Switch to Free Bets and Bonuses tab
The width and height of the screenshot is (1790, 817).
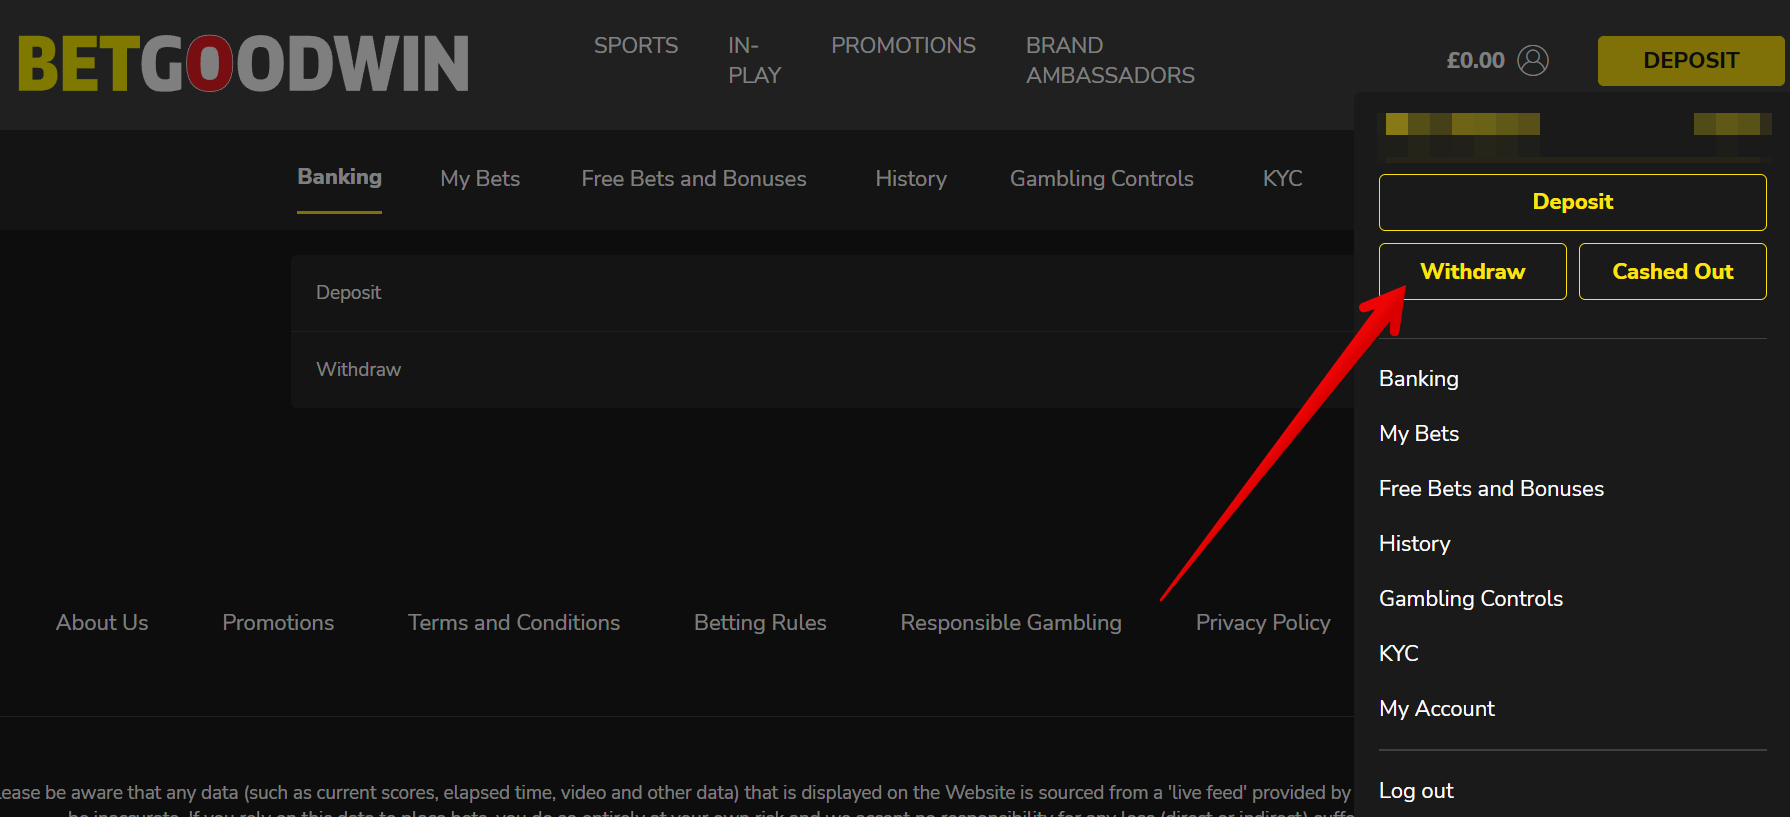[x=694, y=178]
